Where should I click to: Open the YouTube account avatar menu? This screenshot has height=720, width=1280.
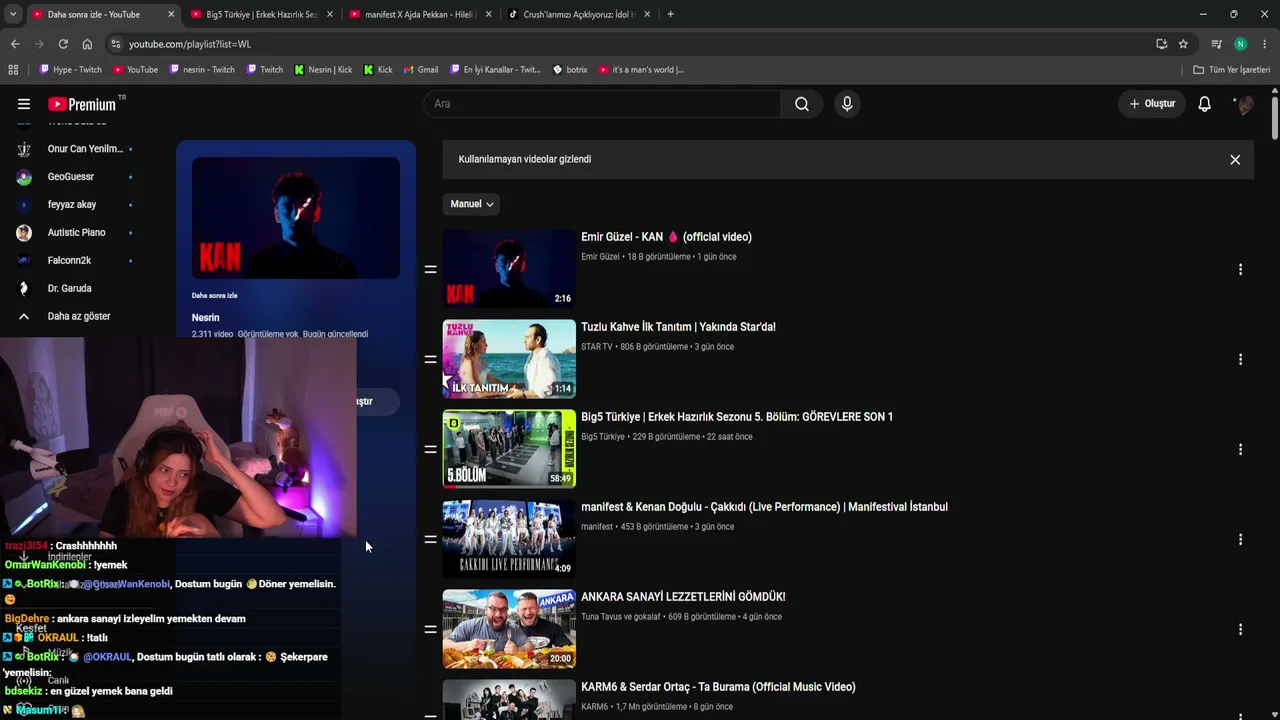[1244, 104]
